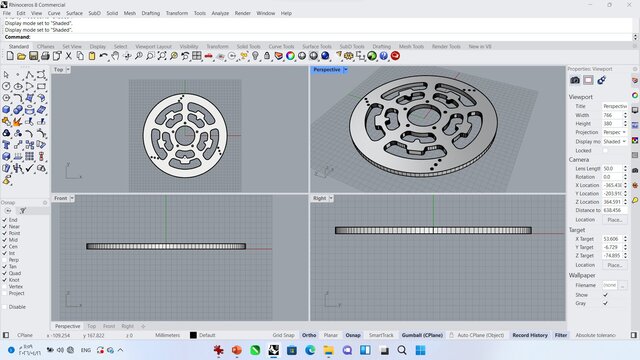640x360 pixels.
Task: Switch to the Solid Tools toolbar tab
Action: 248,47
